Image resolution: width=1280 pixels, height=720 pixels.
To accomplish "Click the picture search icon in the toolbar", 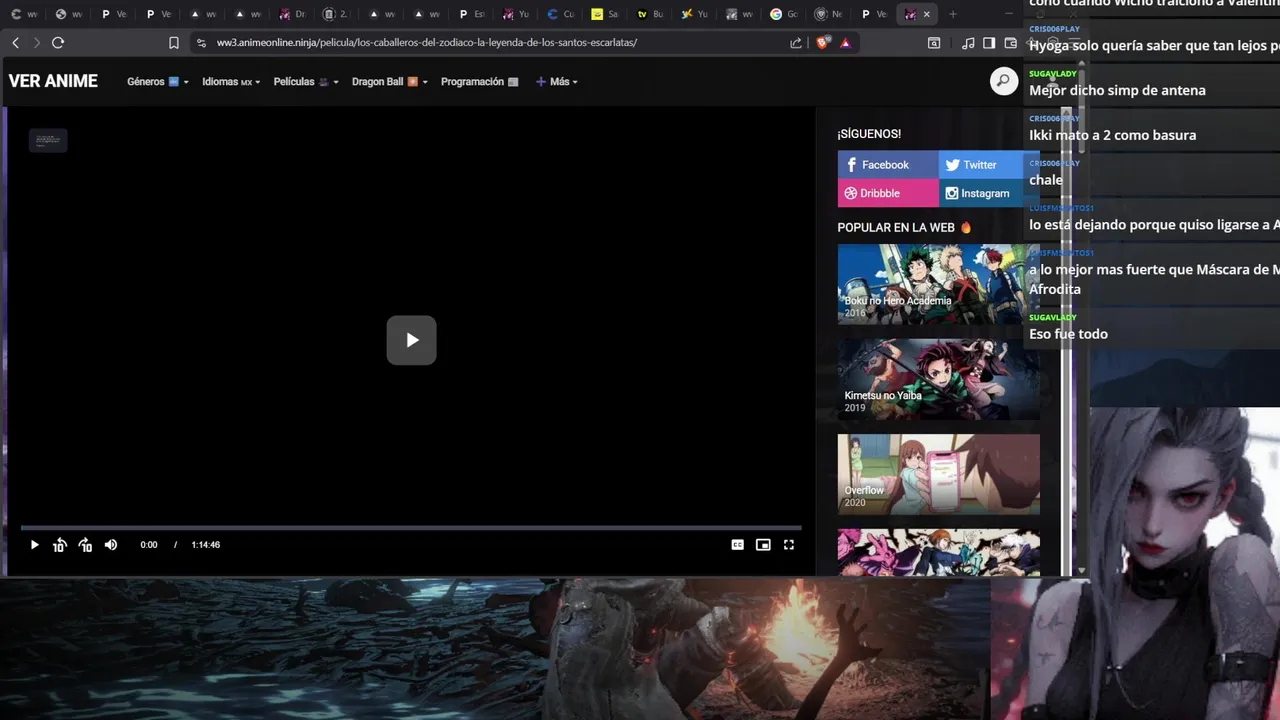I will [934, 43].
